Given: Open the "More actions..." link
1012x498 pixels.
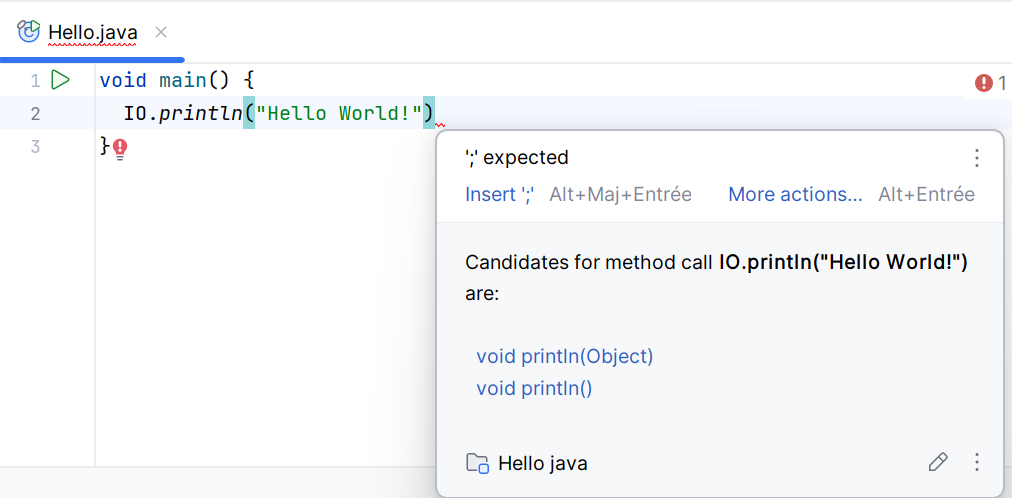Looking at the screenshot, I should point(795,194).
